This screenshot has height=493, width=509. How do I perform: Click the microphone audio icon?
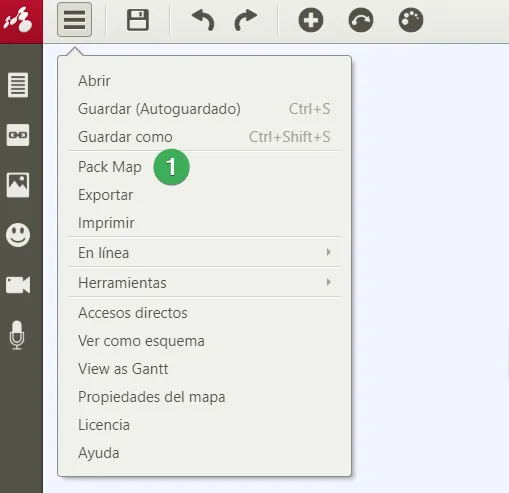(x=17, y=335)
